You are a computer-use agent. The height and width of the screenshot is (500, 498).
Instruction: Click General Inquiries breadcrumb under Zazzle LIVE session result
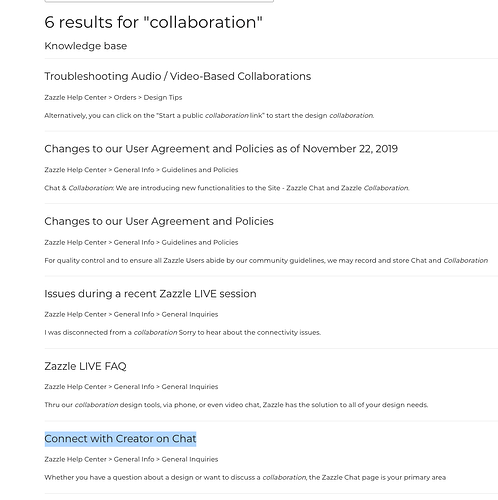[190, 314]
